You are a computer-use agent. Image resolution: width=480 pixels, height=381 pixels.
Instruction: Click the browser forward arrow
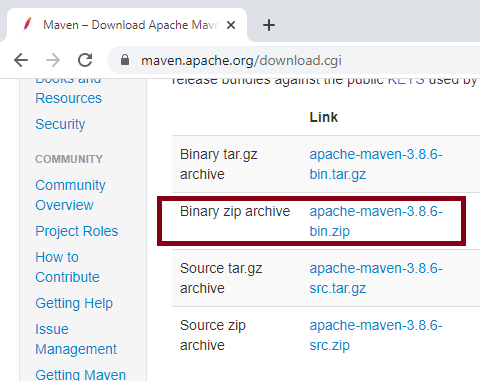[x=53, y=60]
